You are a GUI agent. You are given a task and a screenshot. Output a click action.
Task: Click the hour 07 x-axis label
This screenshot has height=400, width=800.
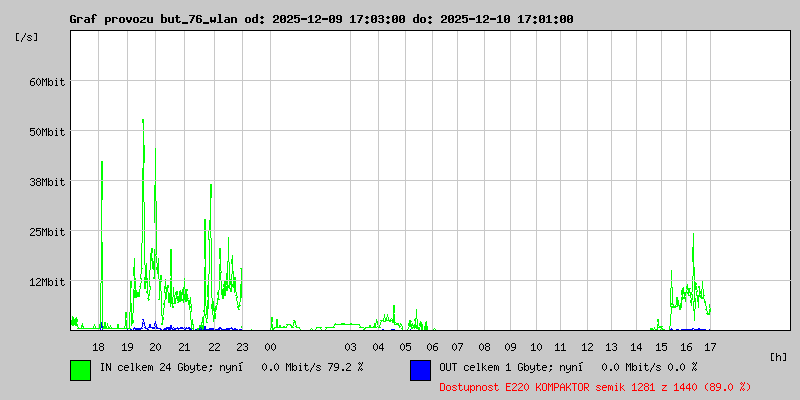point(457,347)
